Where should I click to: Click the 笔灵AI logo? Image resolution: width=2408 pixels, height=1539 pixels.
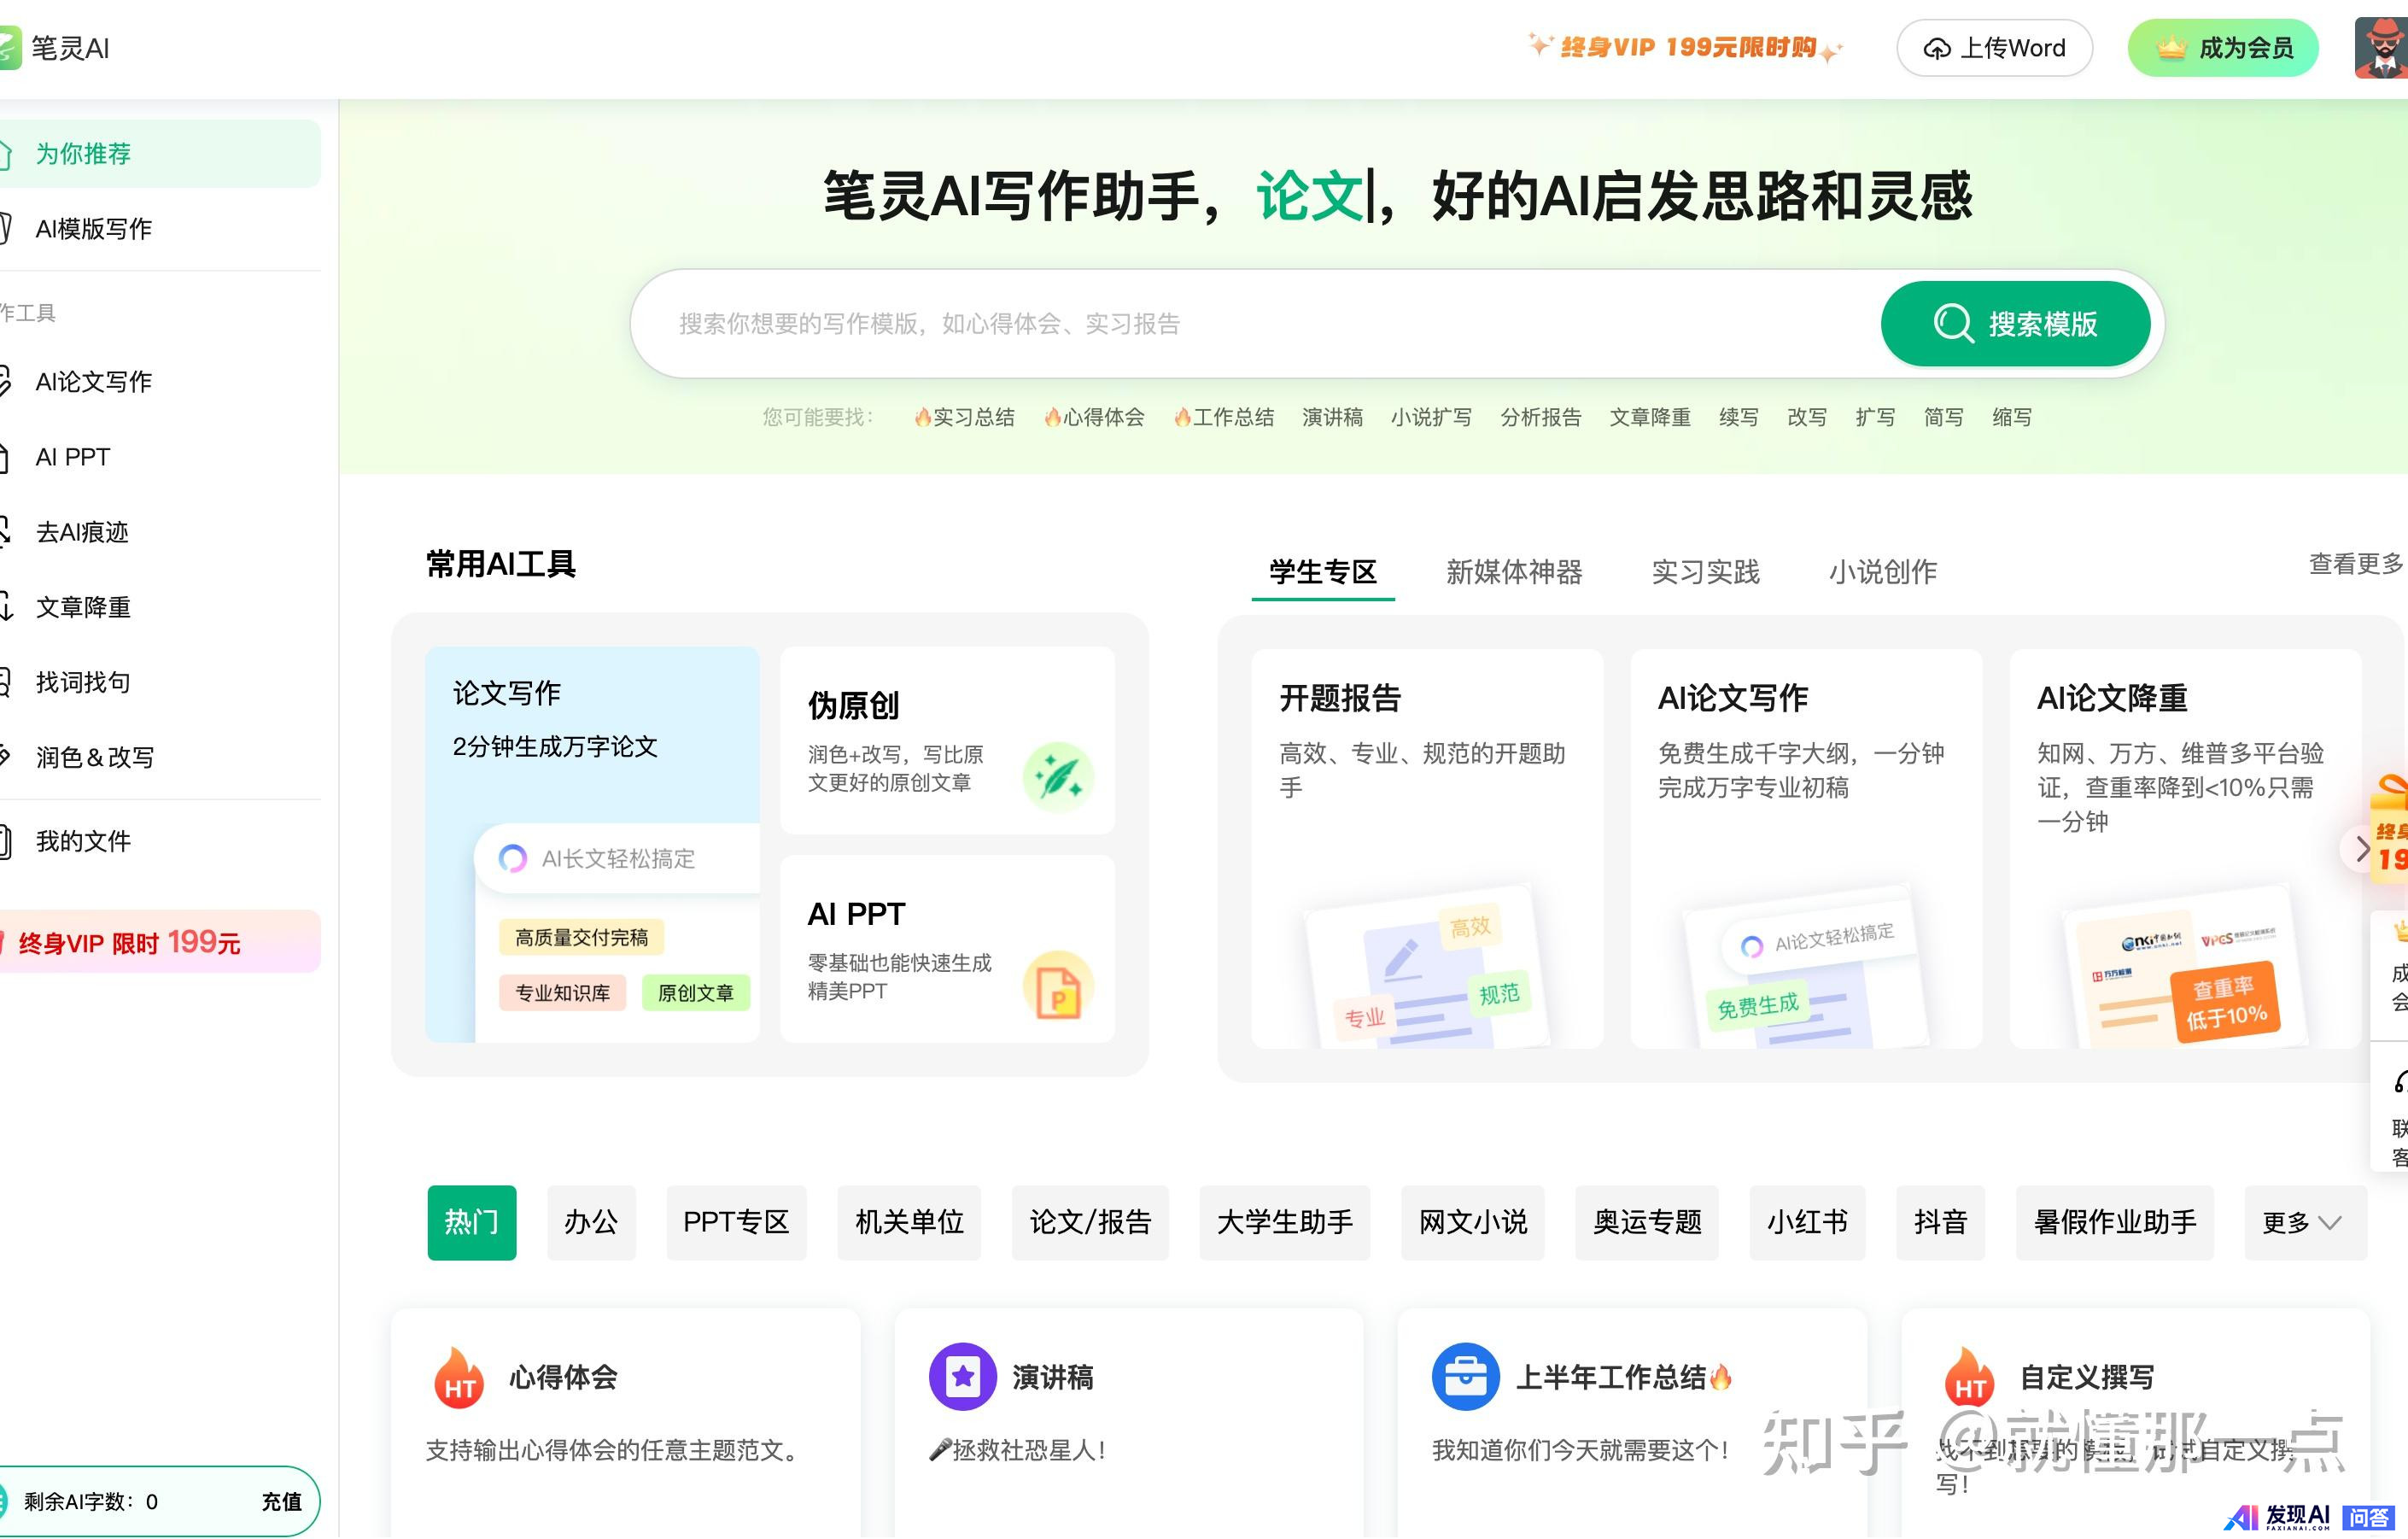55,48
